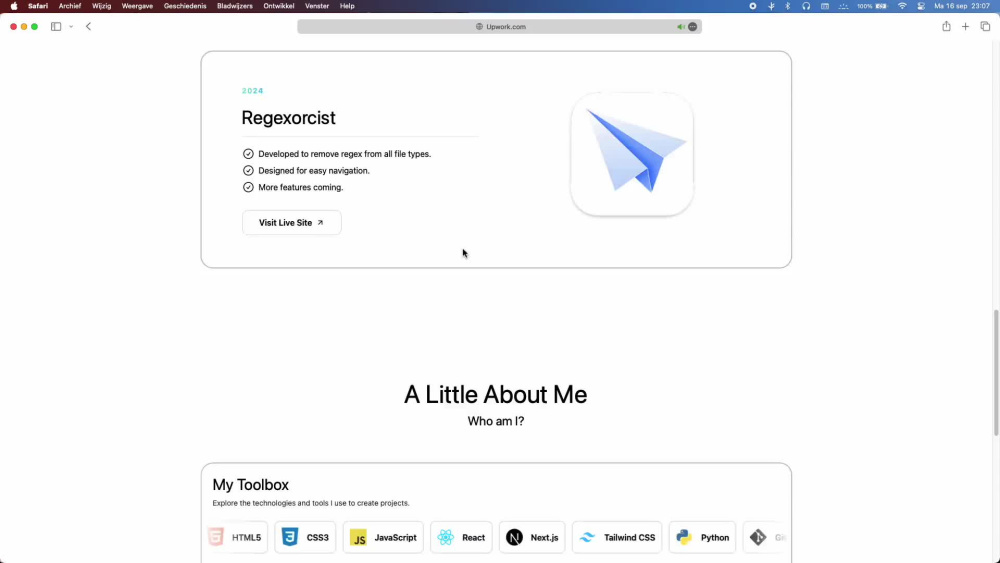
Task: Open a new tab with plus icon
Action: [966, 26]
